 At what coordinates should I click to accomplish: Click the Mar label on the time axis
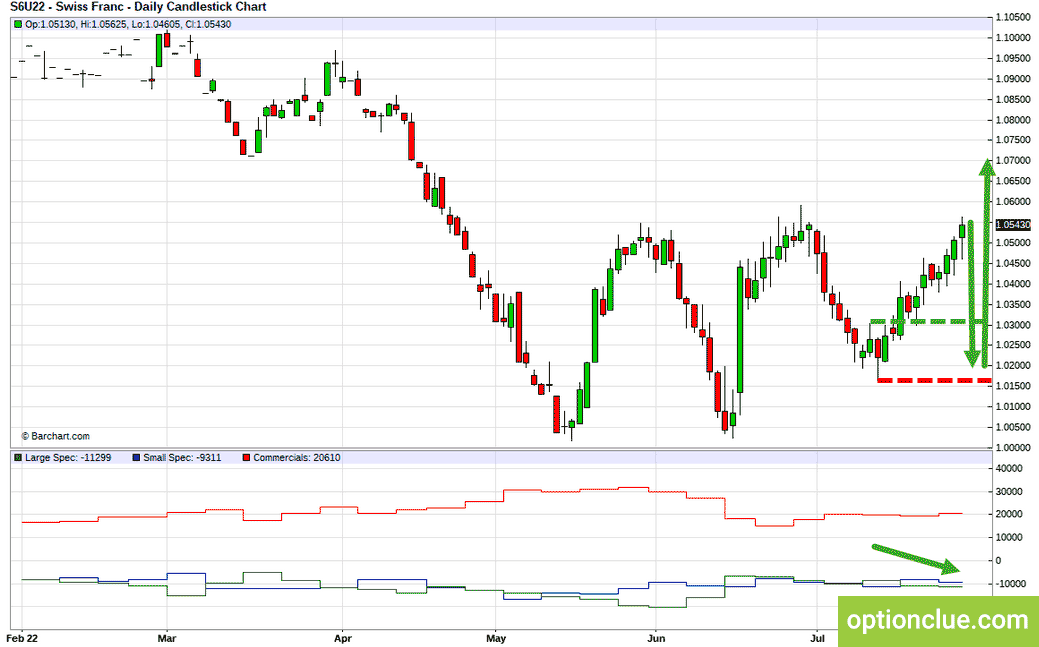pyautogui.click(x=166, y=638)
